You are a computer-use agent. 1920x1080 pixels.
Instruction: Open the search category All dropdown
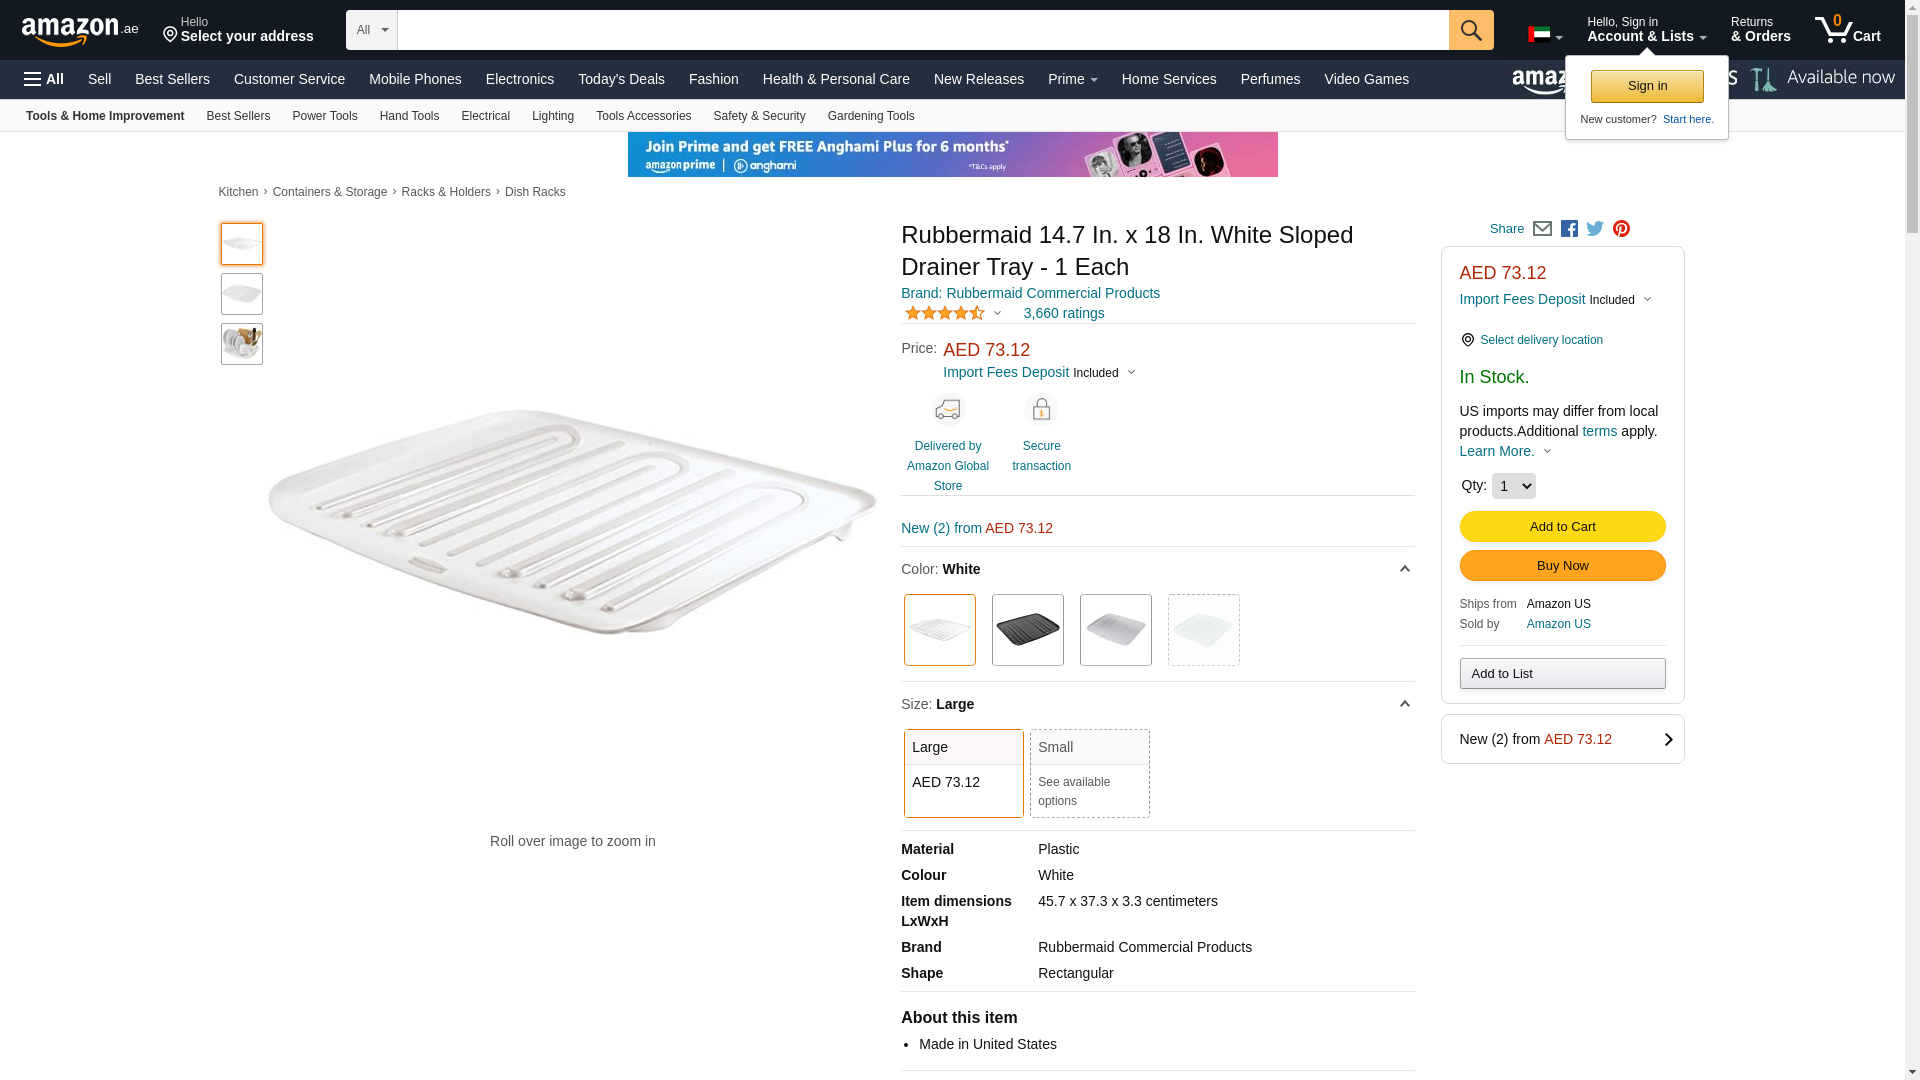click(371, 30)
